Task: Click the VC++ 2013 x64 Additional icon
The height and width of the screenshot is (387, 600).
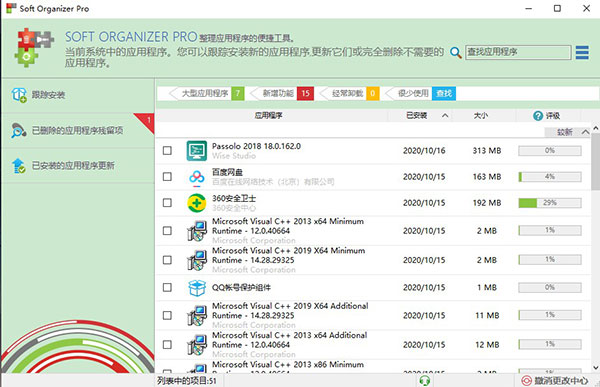Action: [197, 345]
